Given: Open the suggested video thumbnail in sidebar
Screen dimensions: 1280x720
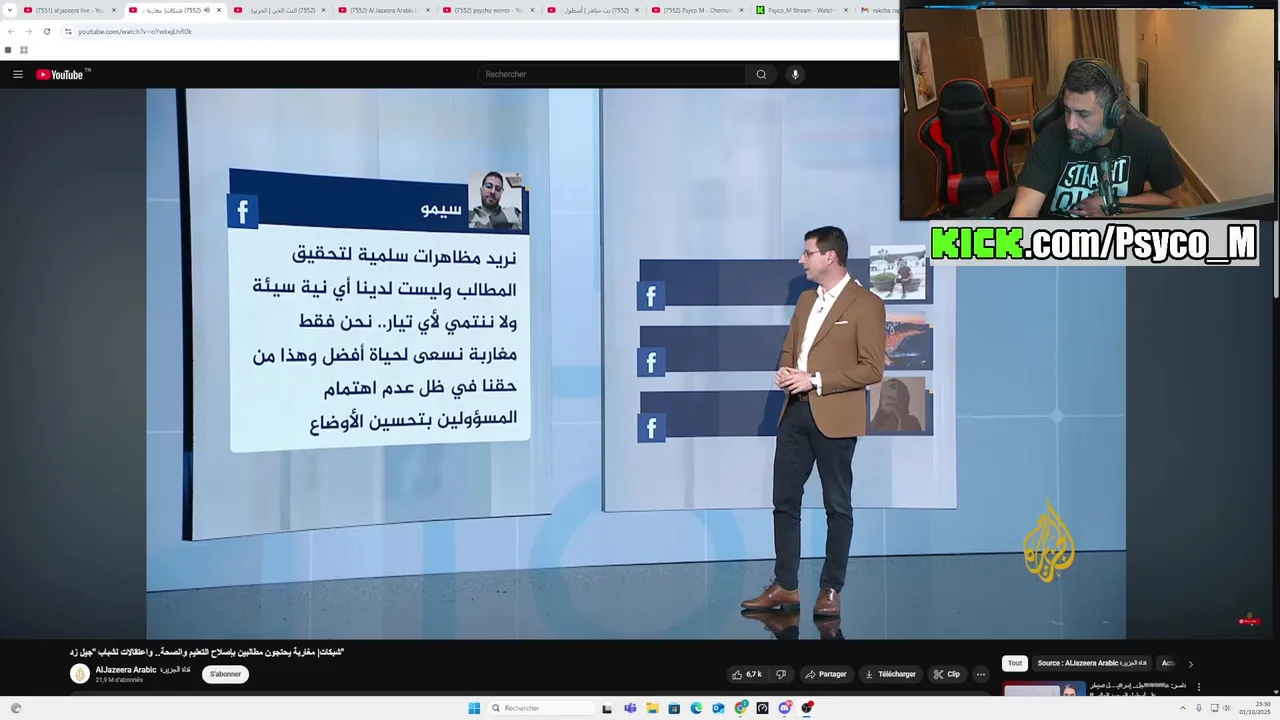Looking at the screenshot, I should pos(1044,689).
